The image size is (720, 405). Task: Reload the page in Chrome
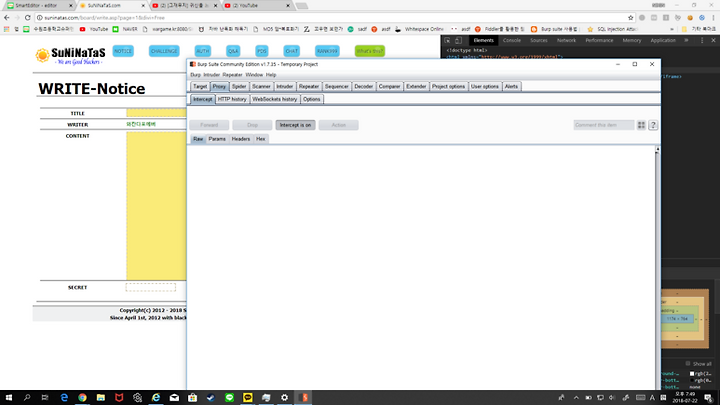[28, 17]
